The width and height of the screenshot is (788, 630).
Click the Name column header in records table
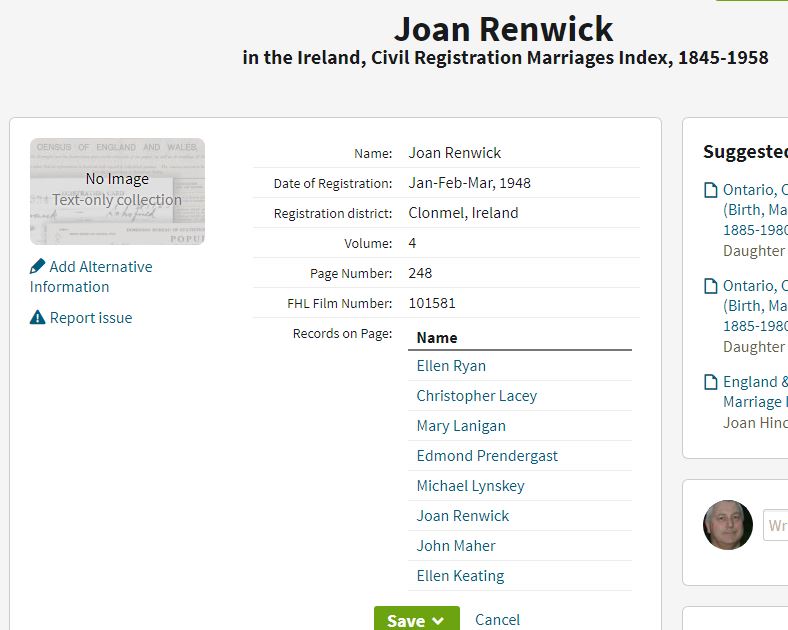coord(437,338)
